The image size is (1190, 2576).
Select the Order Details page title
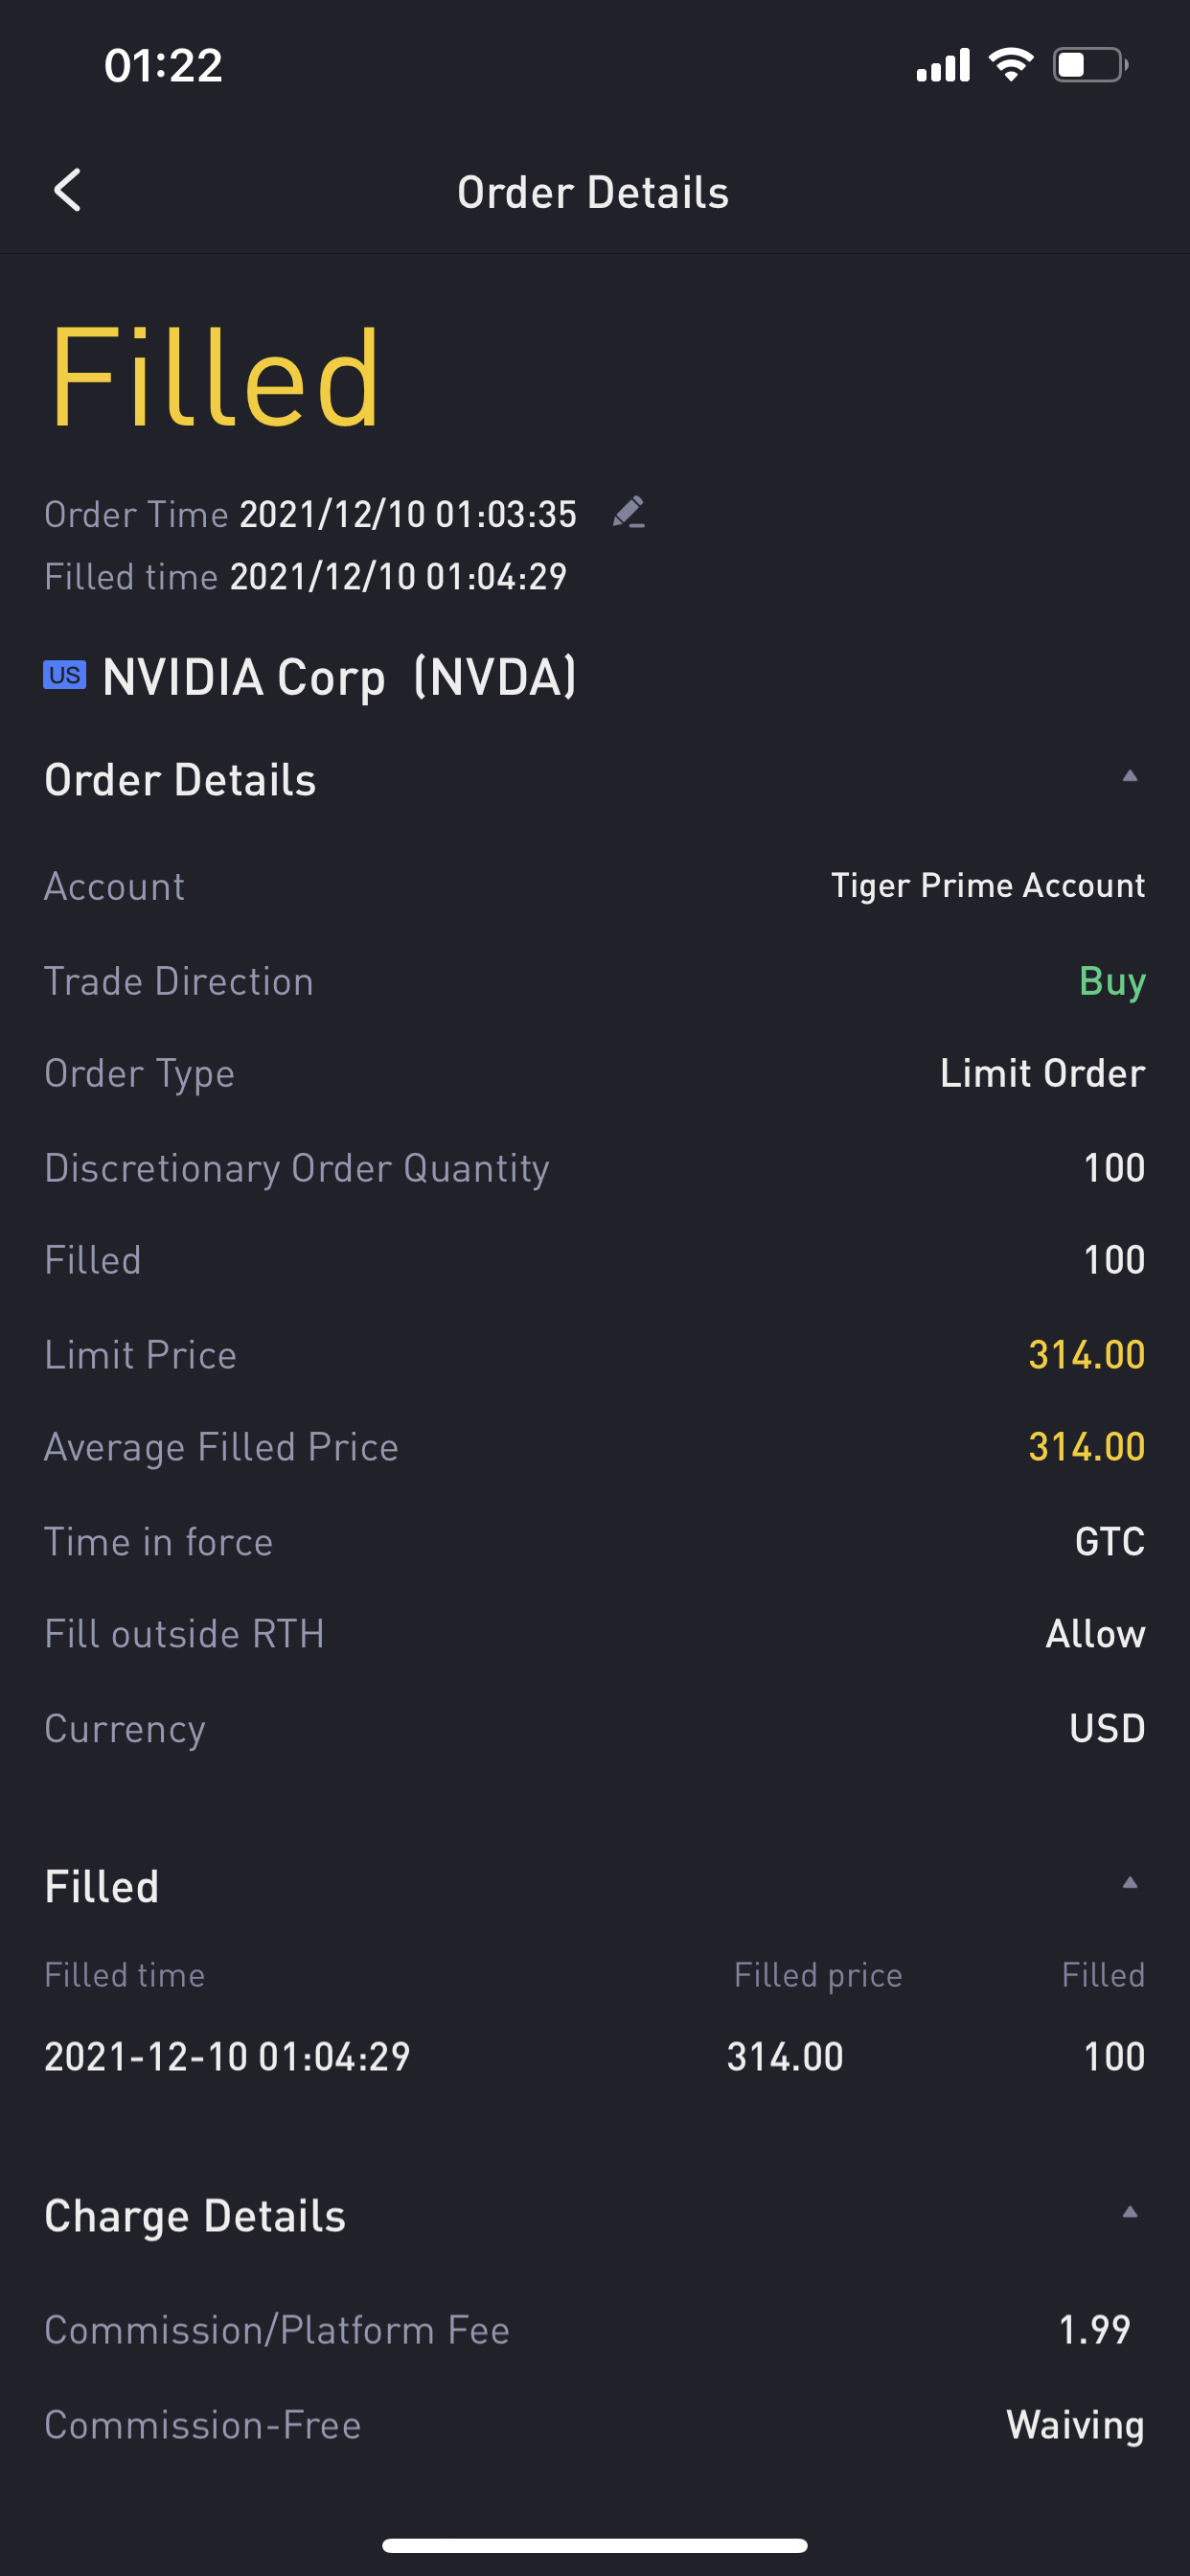593,192
